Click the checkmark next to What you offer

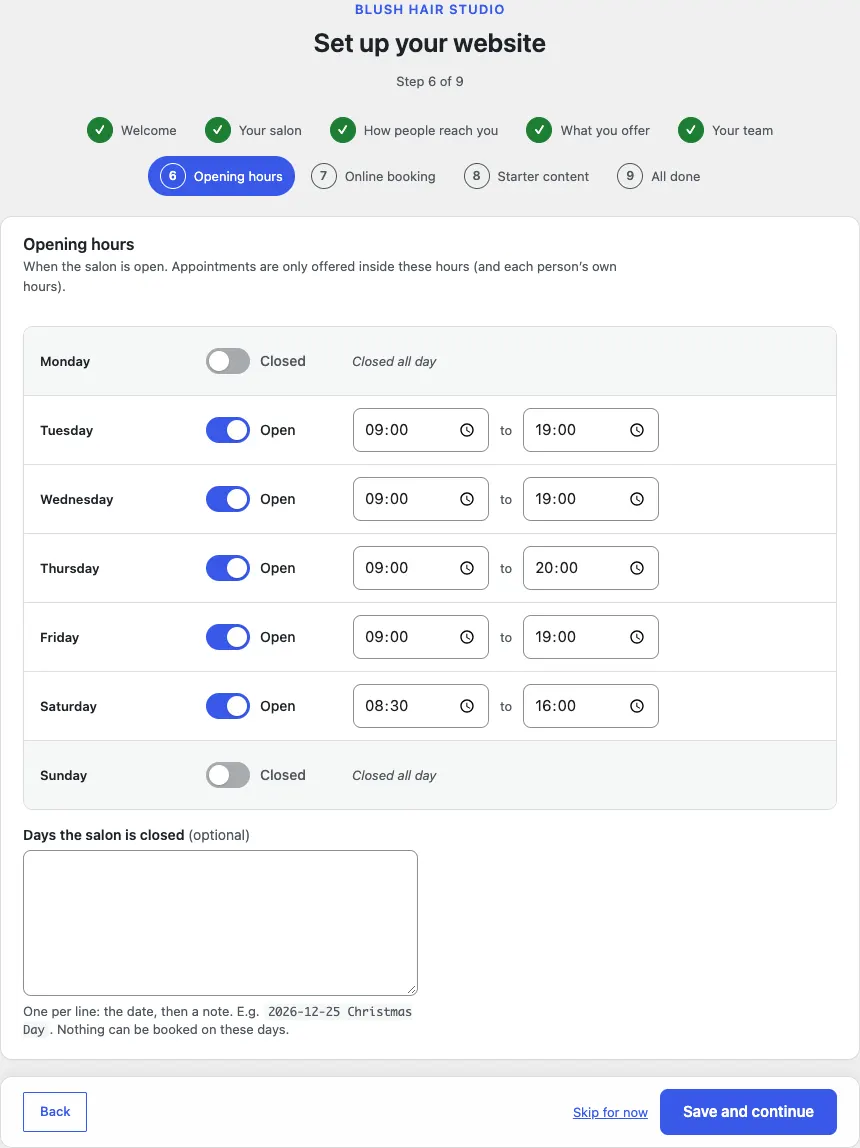539,130
